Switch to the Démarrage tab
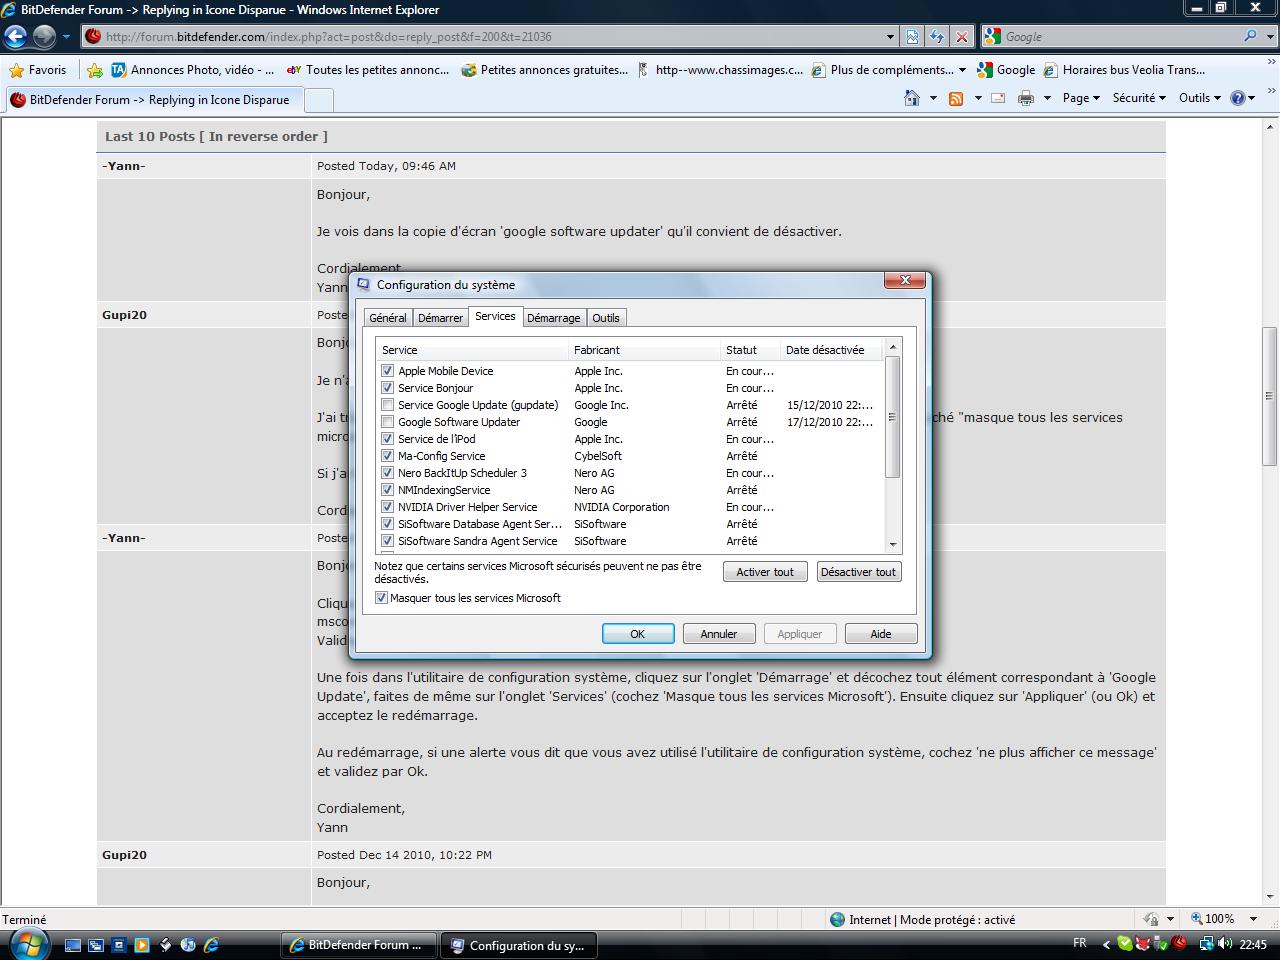 [553, 318]
